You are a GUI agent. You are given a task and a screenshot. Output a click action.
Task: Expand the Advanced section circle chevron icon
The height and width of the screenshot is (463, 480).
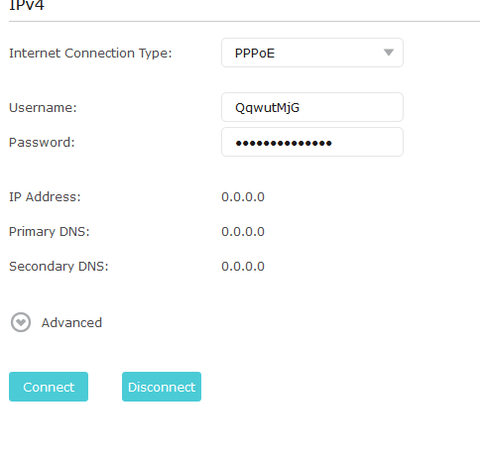[x=21, y=322]
